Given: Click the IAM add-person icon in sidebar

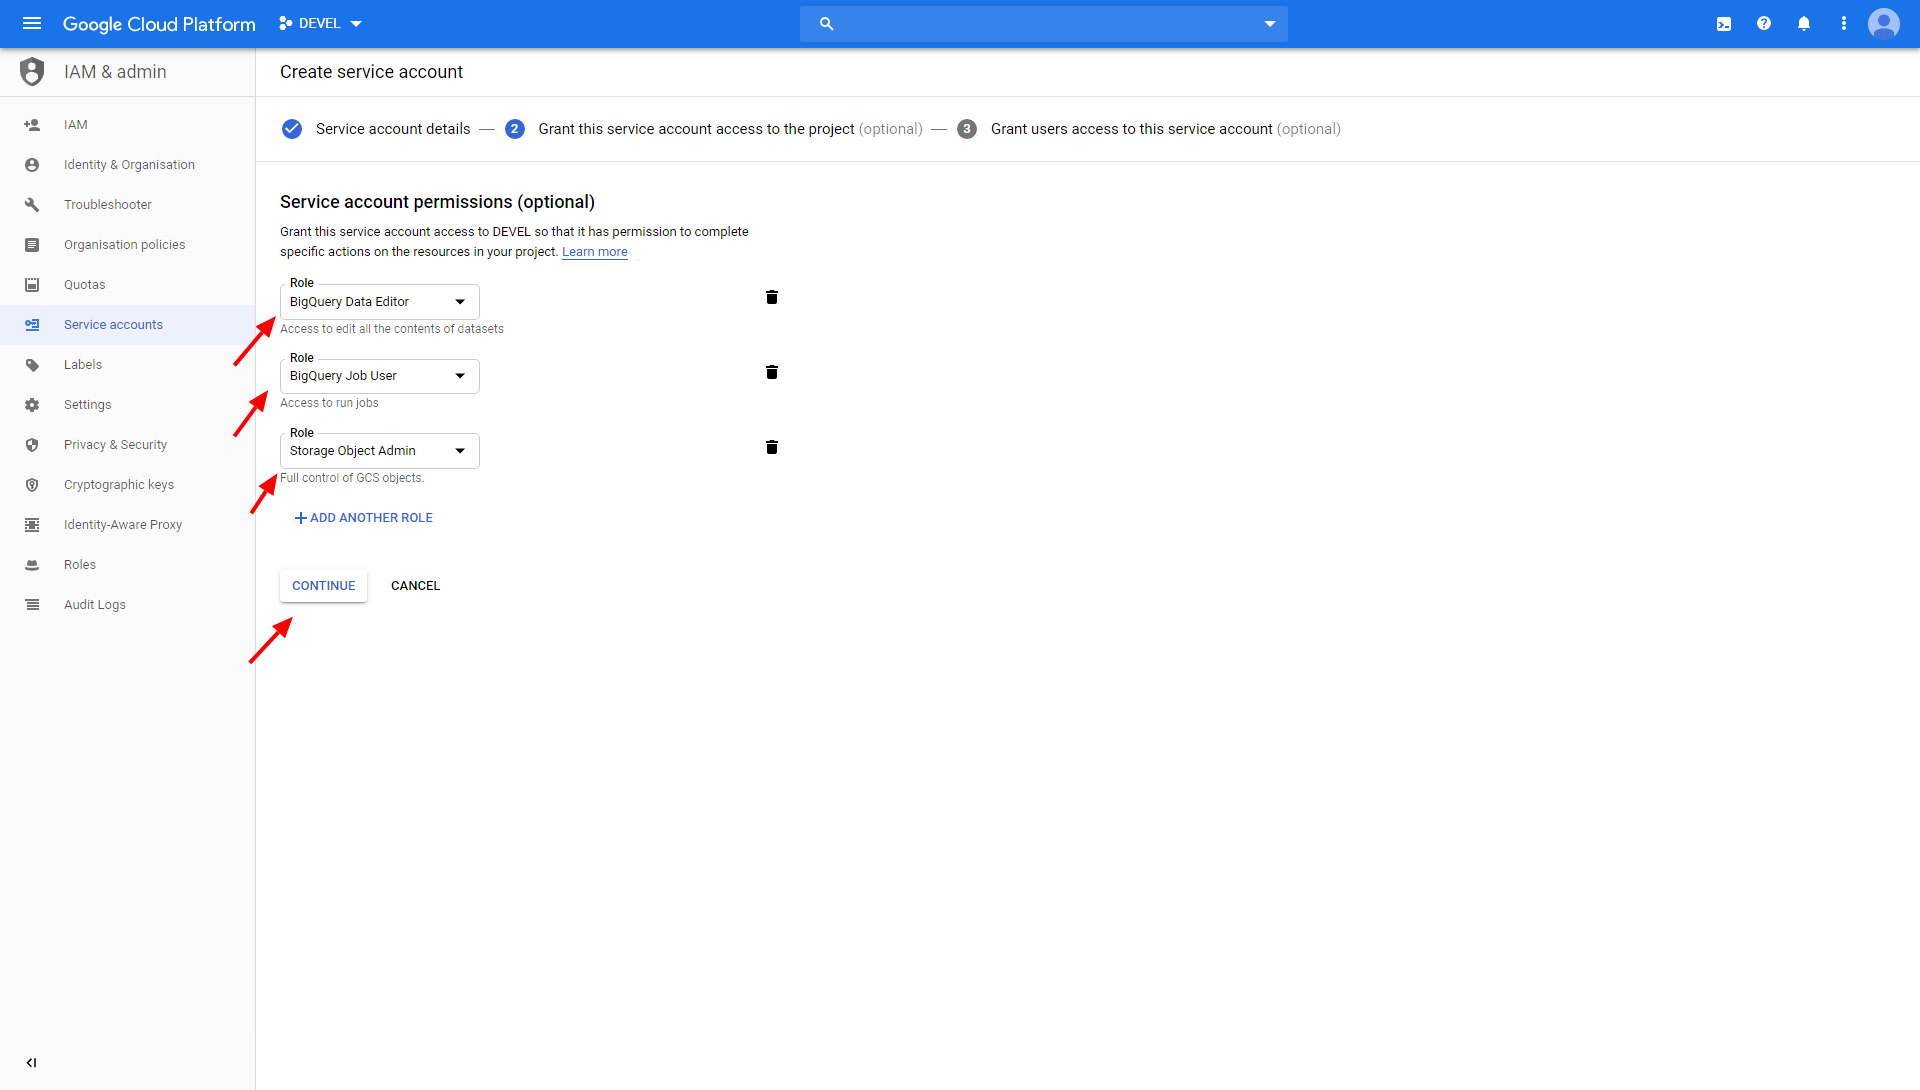Looking at the screenshot, I should (32, 125).
